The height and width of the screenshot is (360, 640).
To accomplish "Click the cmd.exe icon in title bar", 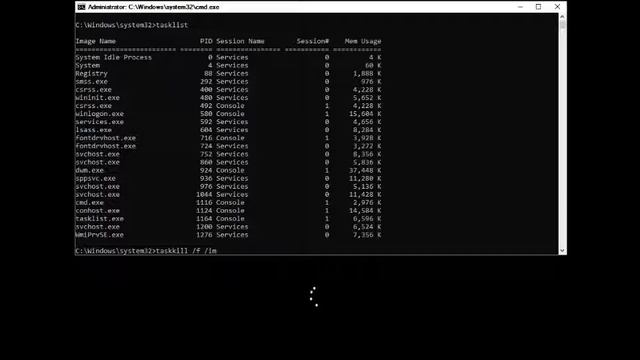I will tap(82, 7).
